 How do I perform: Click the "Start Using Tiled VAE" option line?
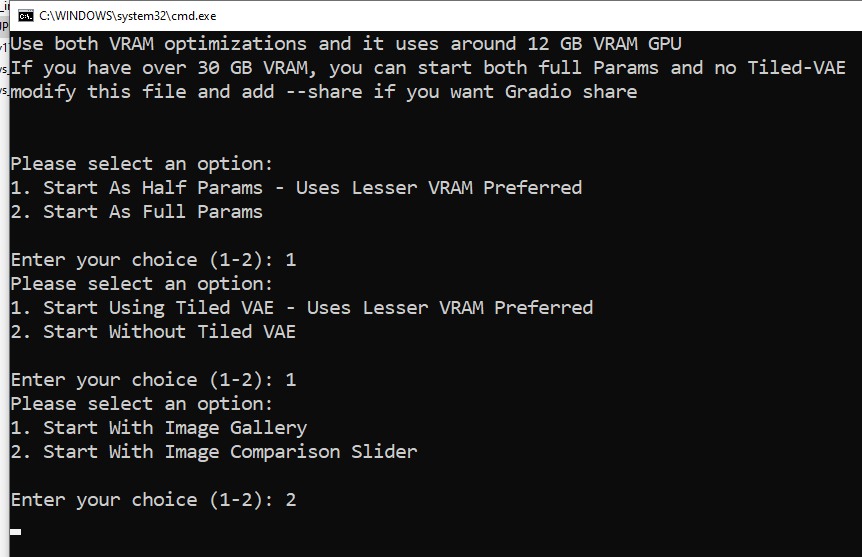301,308
